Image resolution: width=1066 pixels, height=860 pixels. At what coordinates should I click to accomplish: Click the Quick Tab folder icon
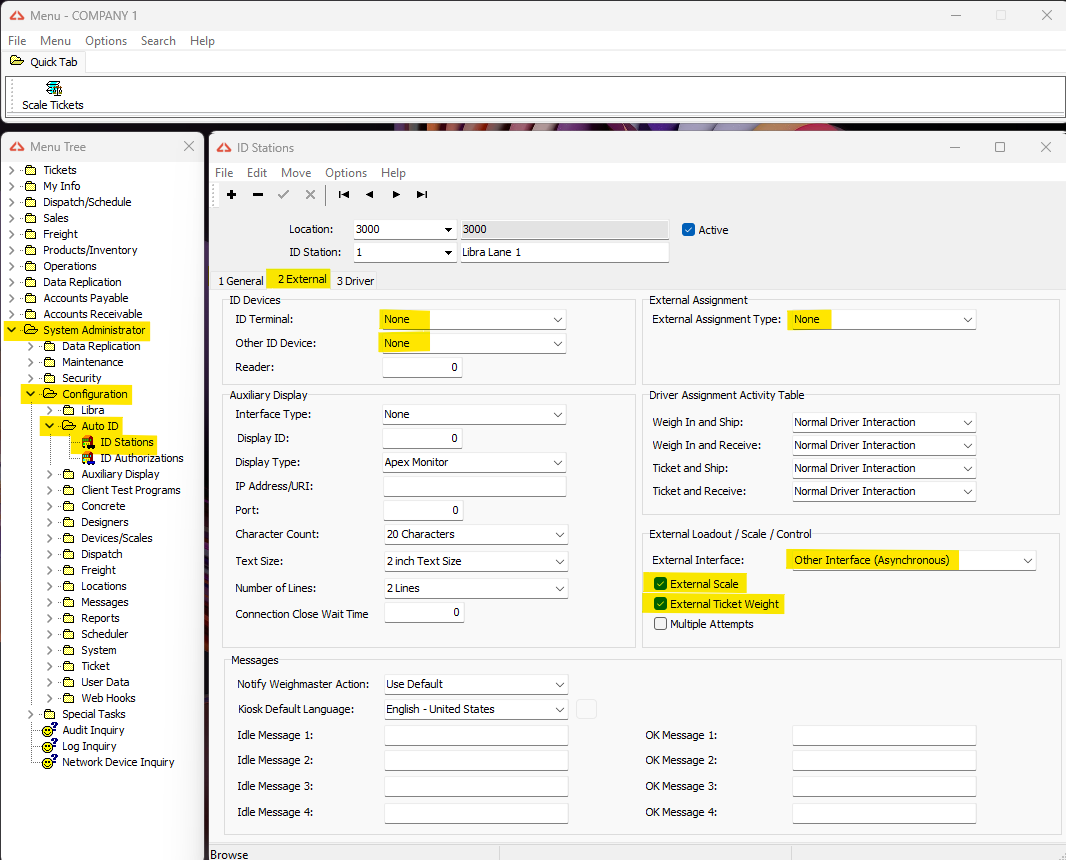click(x=17, y=61)
